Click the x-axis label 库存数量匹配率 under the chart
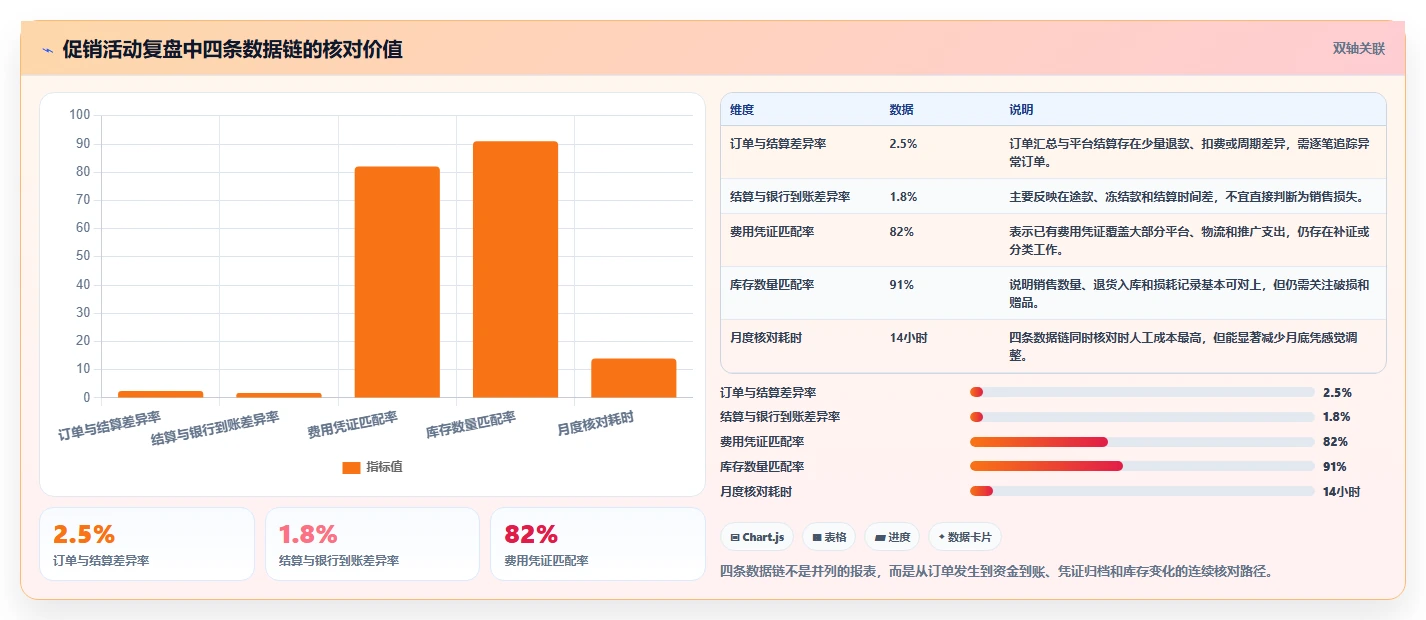This screenshot has width=1426, height=620. (470, 425)
